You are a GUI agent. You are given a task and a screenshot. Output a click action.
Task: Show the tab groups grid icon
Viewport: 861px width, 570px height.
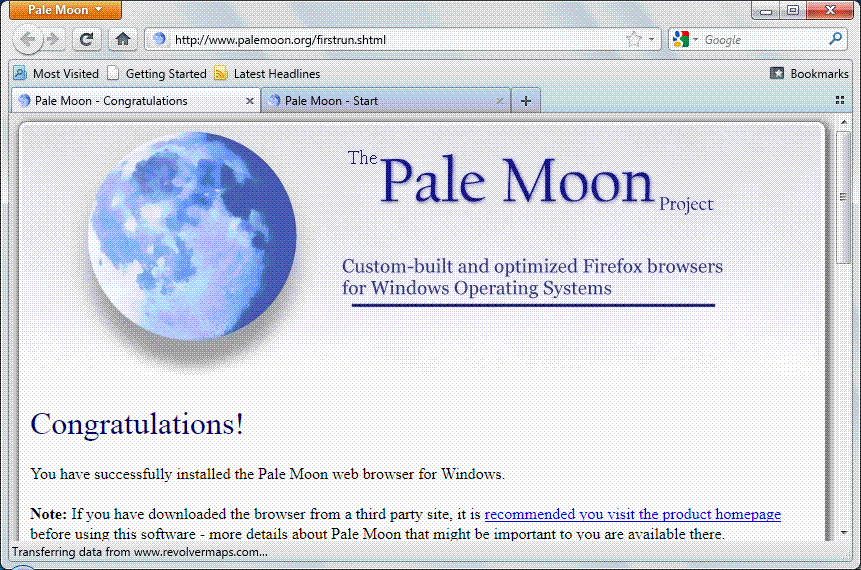click(840, 101)
